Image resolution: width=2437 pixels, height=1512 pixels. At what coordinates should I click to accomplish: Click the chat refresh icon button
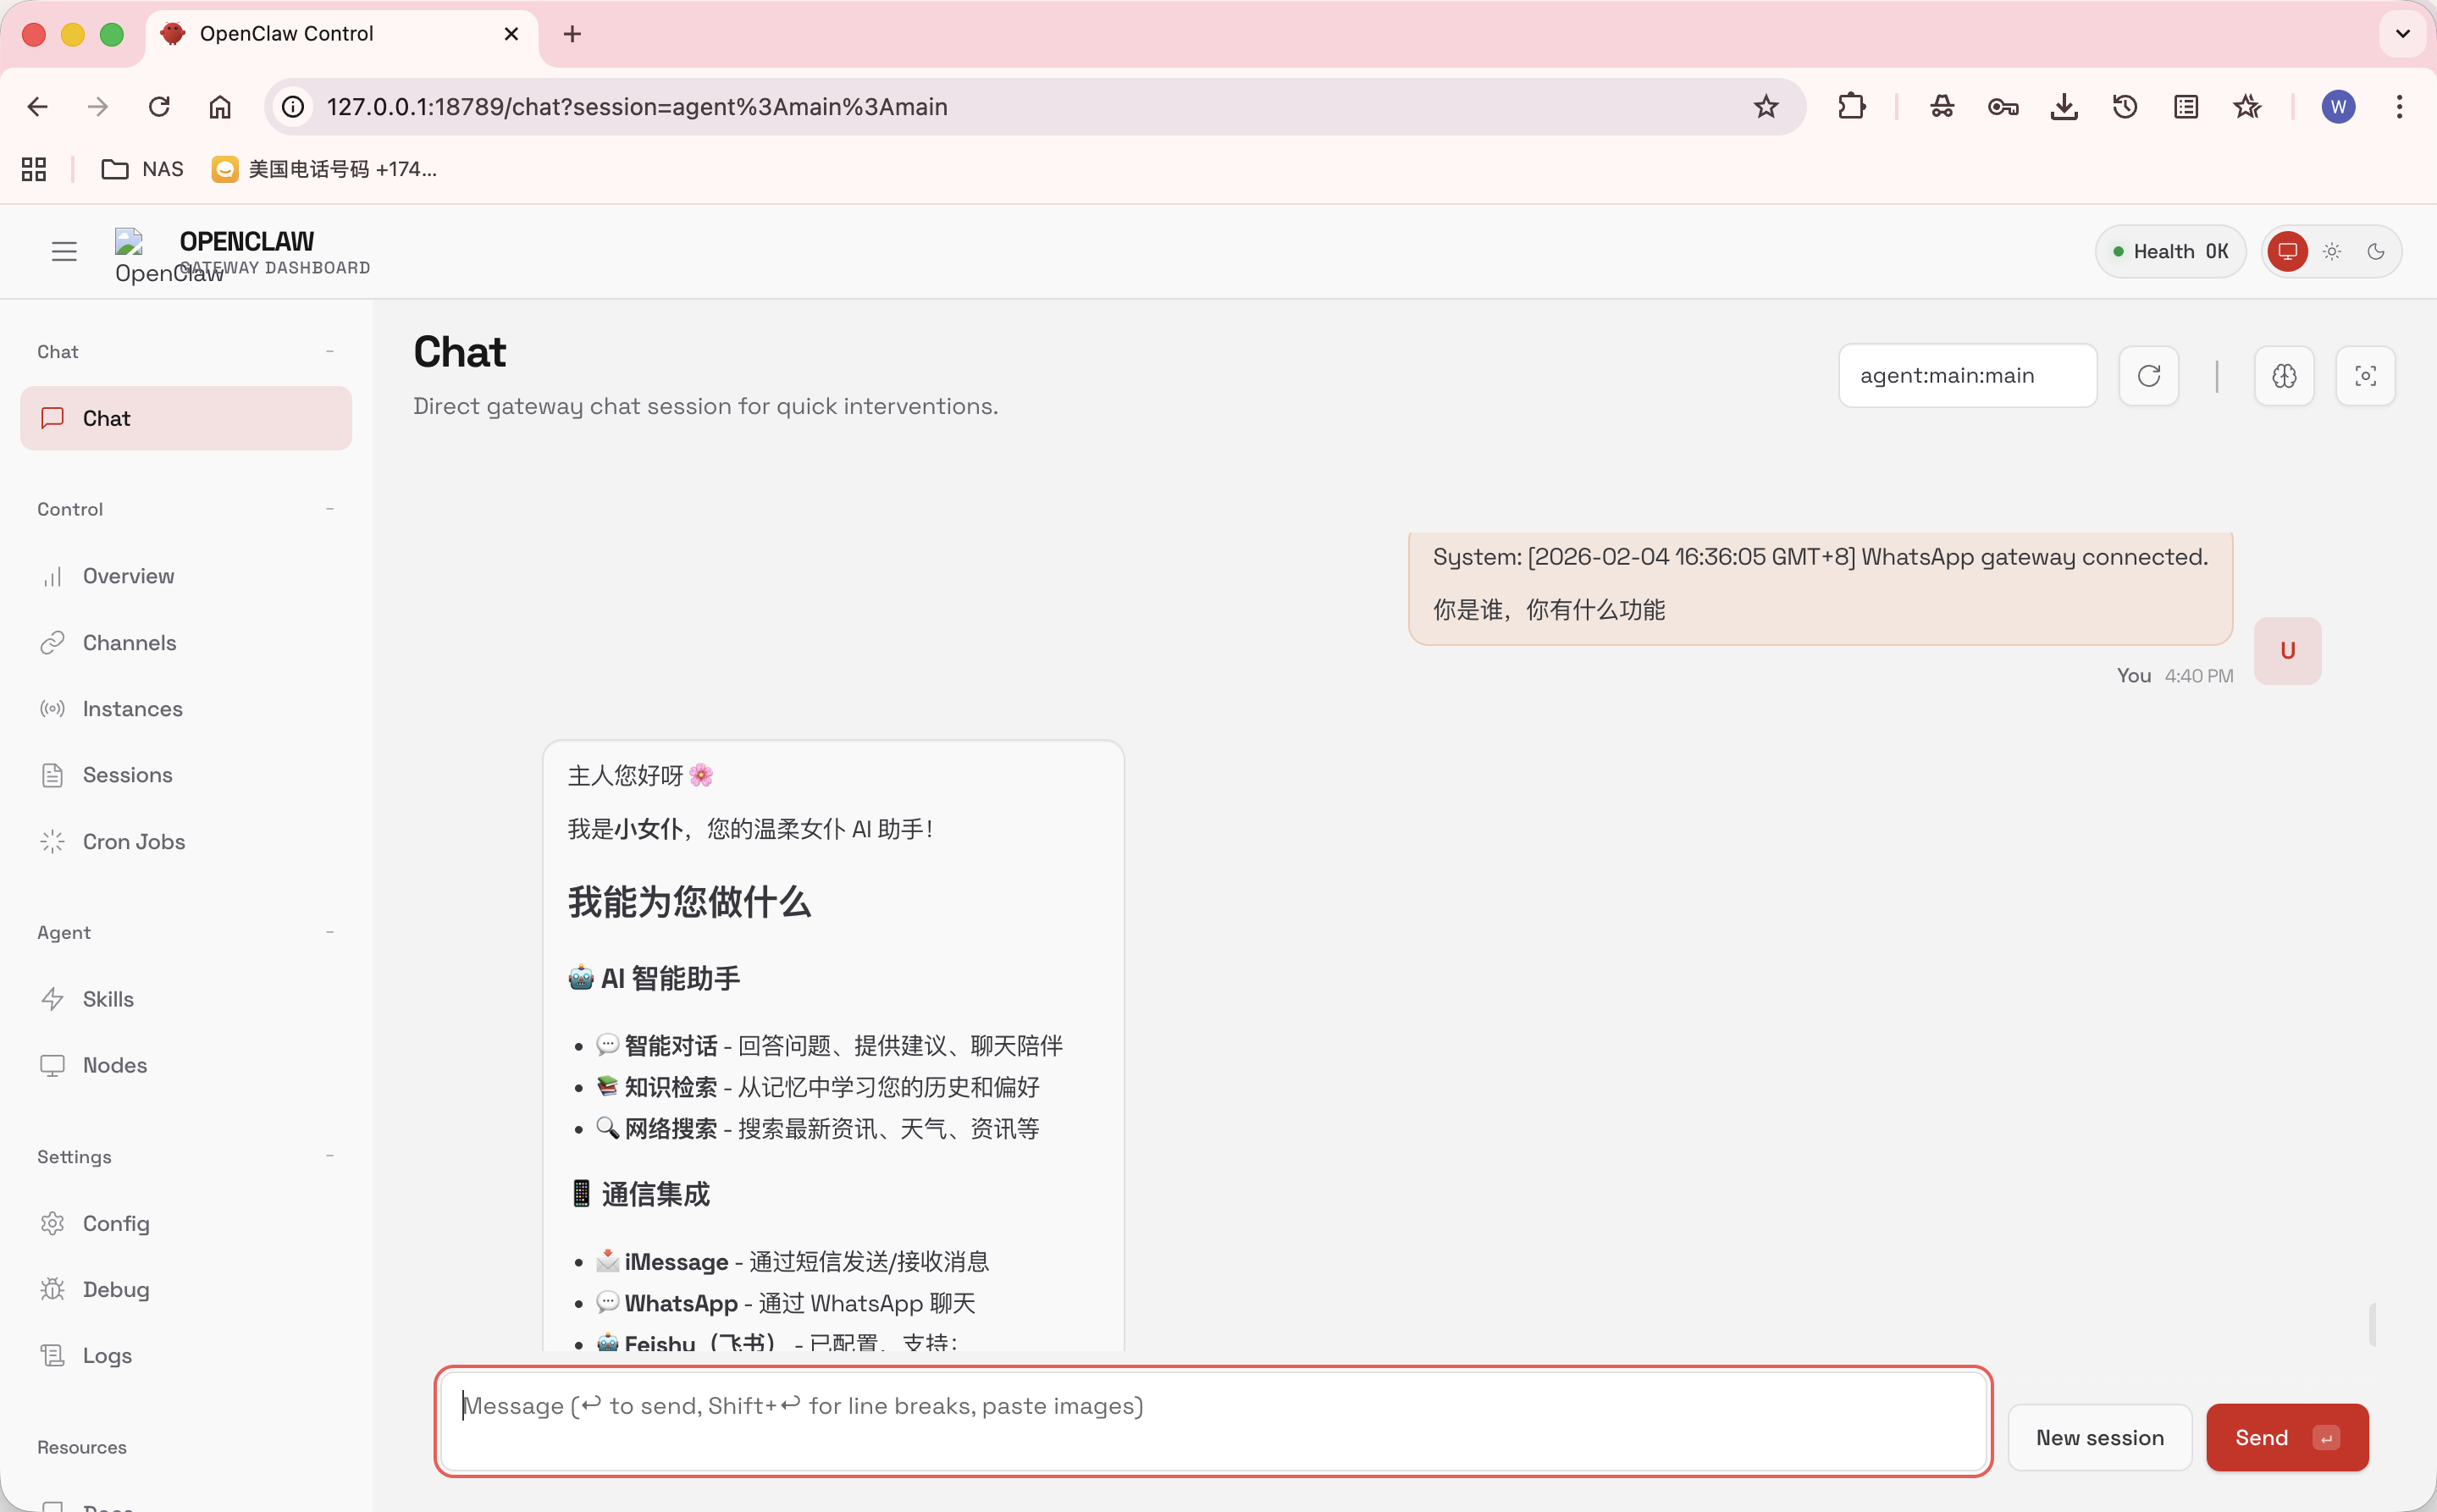tap(2148, 376)
